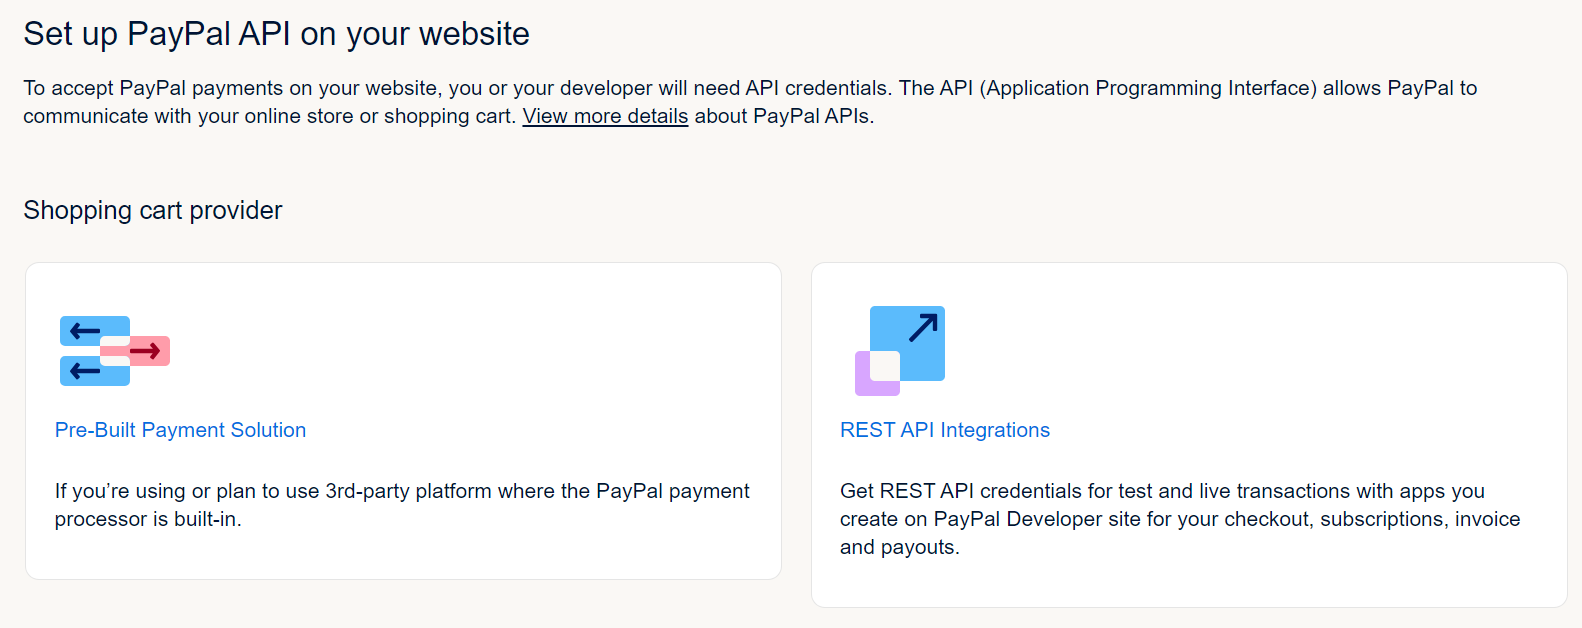Follow the View more details link
The image size is (1582, 628).
tap(605, 116)
